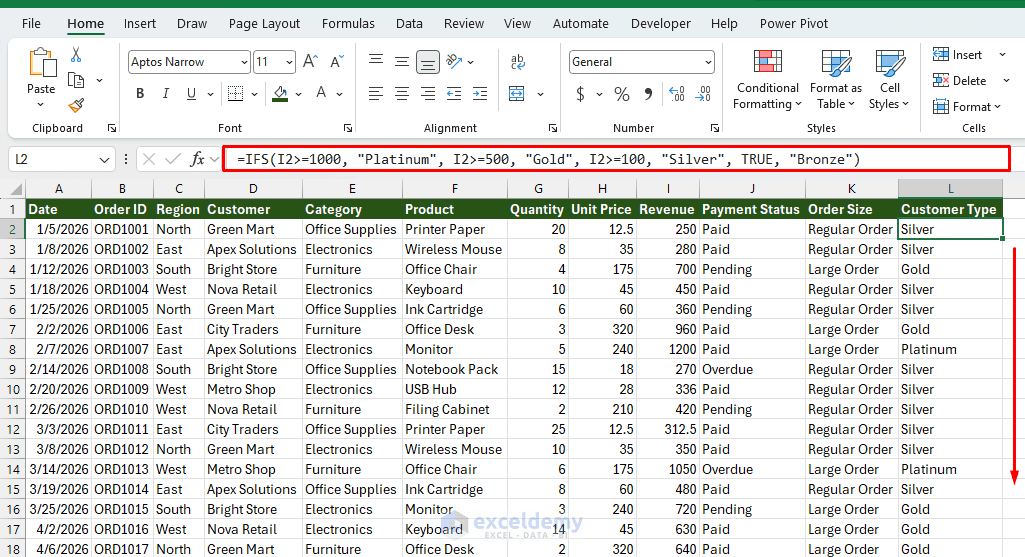Open text orientation options
The height and width of the screenshot is (557, 1025).
click(454, 61)
